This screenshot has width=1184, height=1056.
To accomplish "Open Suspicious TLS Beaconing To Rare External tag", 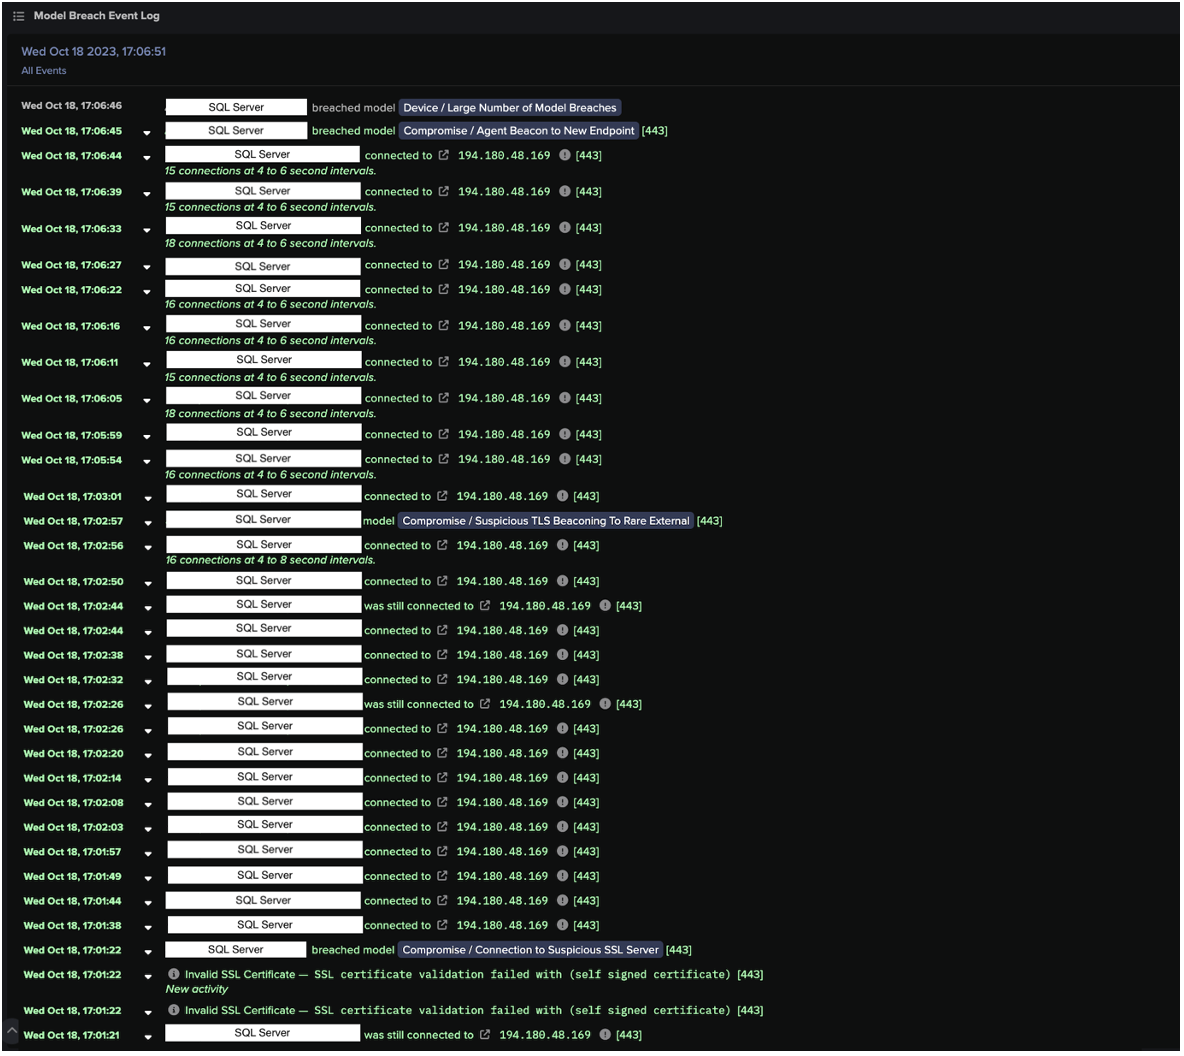I will click(x=545, y=522).
